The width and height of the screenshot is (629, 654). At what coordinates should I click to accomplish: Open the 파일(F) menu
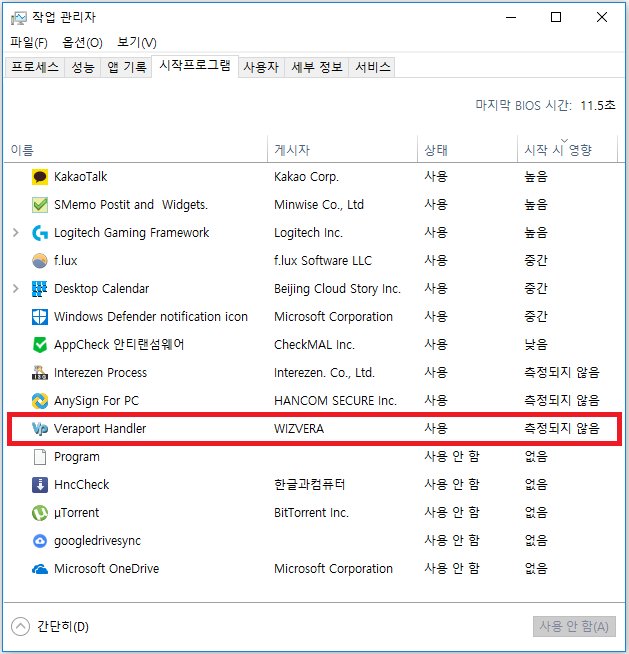pyautogui.click(x=29, y=43)
